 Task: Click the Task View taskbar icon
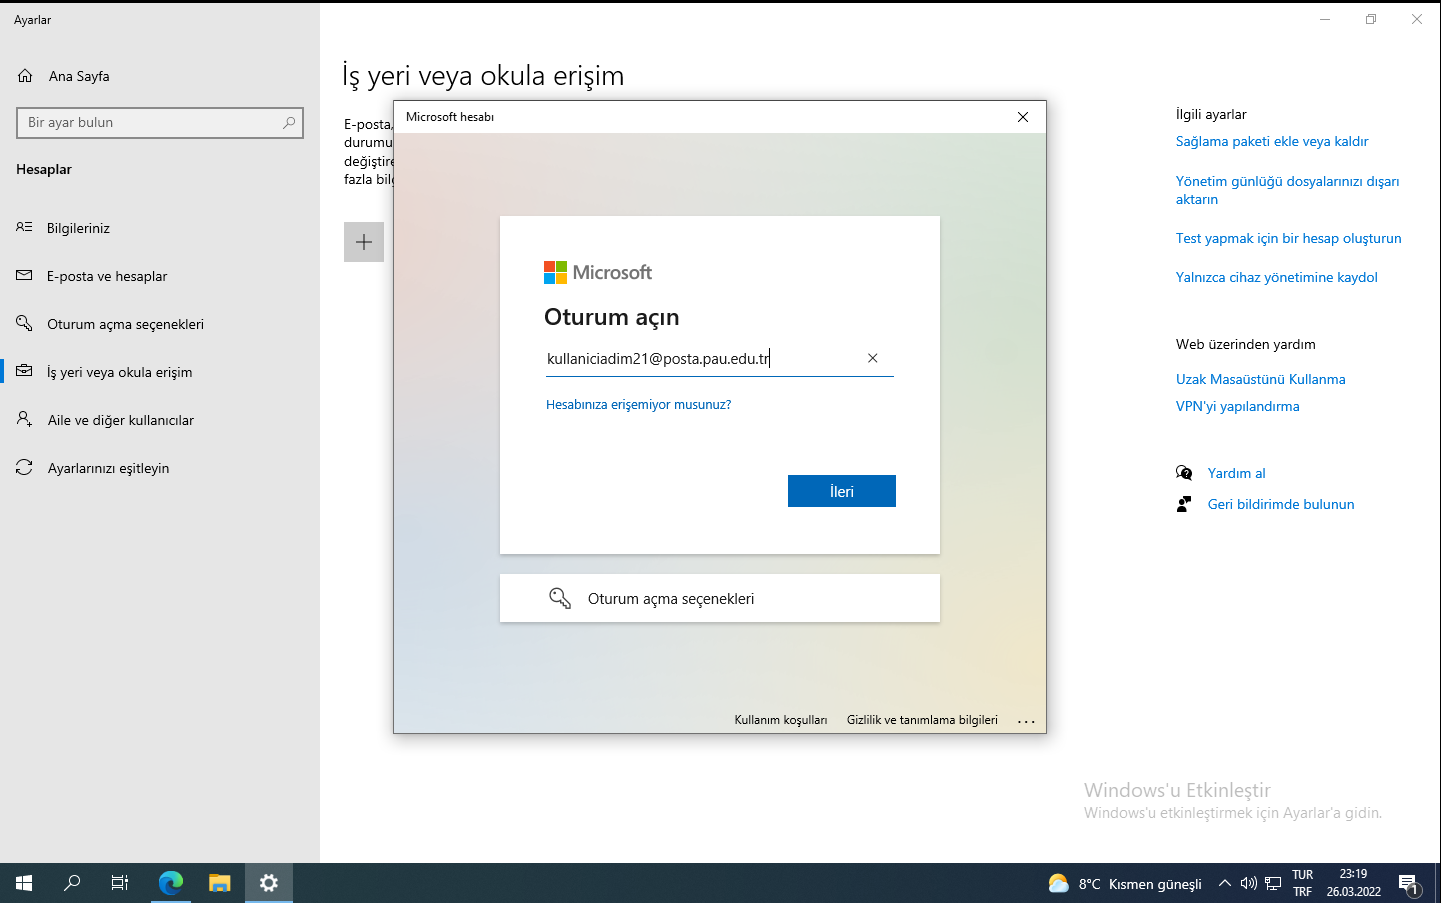[x=120, y=883]
